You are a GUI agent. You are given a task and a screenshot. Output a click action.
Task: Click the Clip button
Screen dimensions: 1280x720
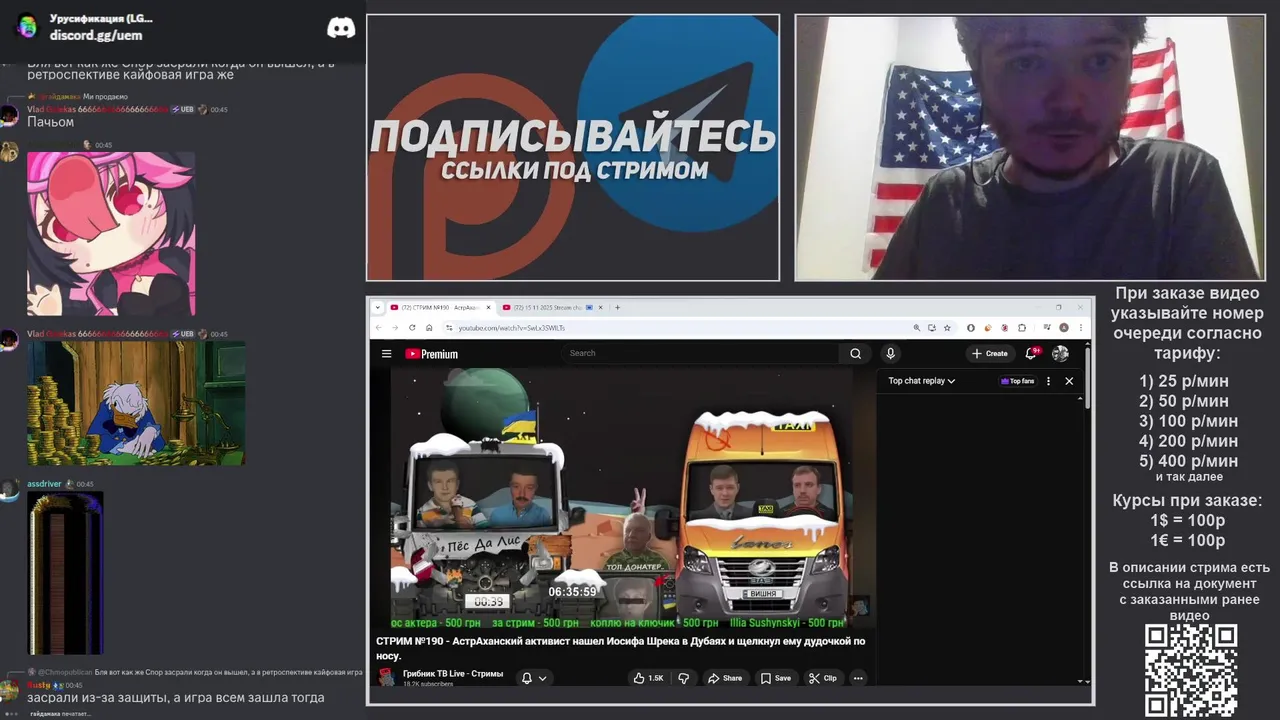(x=823, y=678)
